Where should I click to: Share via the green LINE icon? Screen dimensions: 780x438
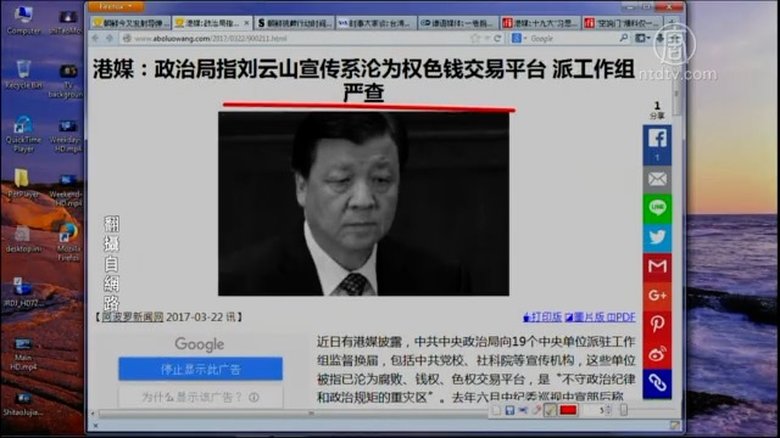pos(657,208)
